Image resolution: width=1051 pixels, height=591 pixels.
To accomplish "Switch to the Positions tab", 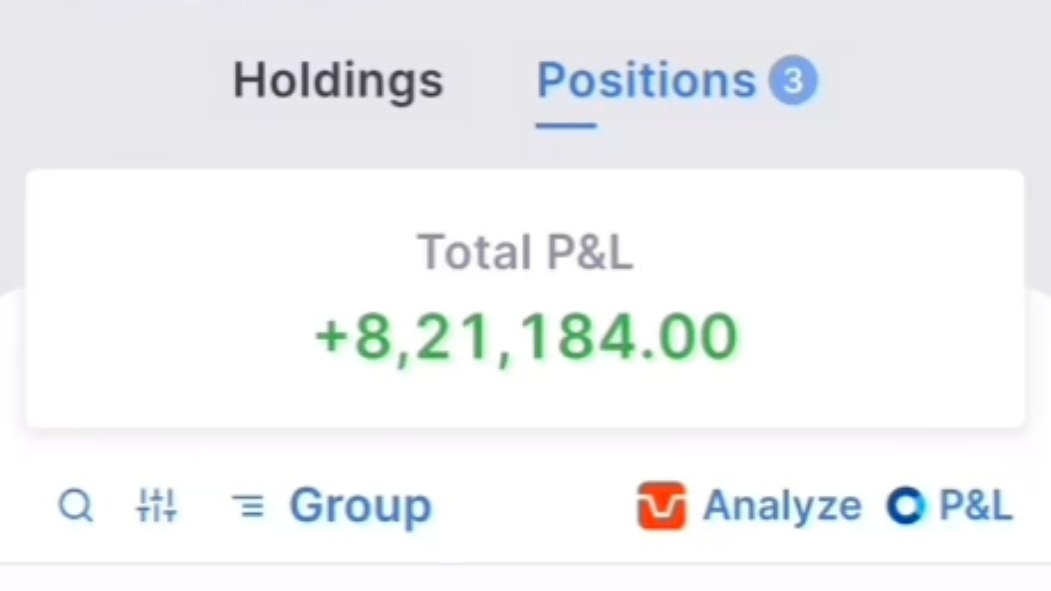I will (x=646, y=81).
